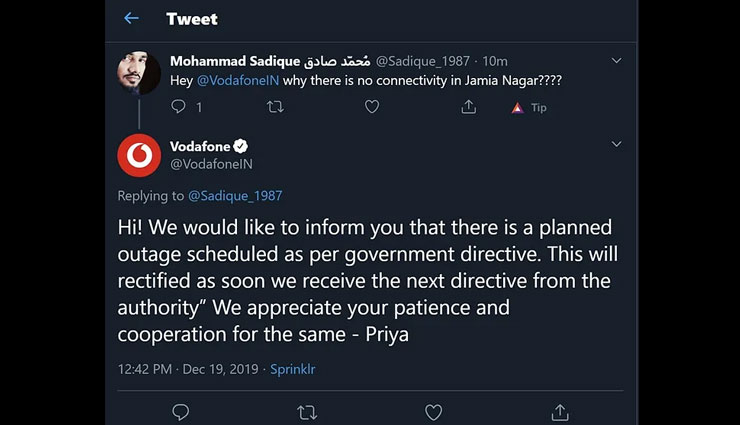Click the @VodafoneIN mention in Sadique's tweet
The height and width of the screenshot is (425, 740).
pos(238,80)
